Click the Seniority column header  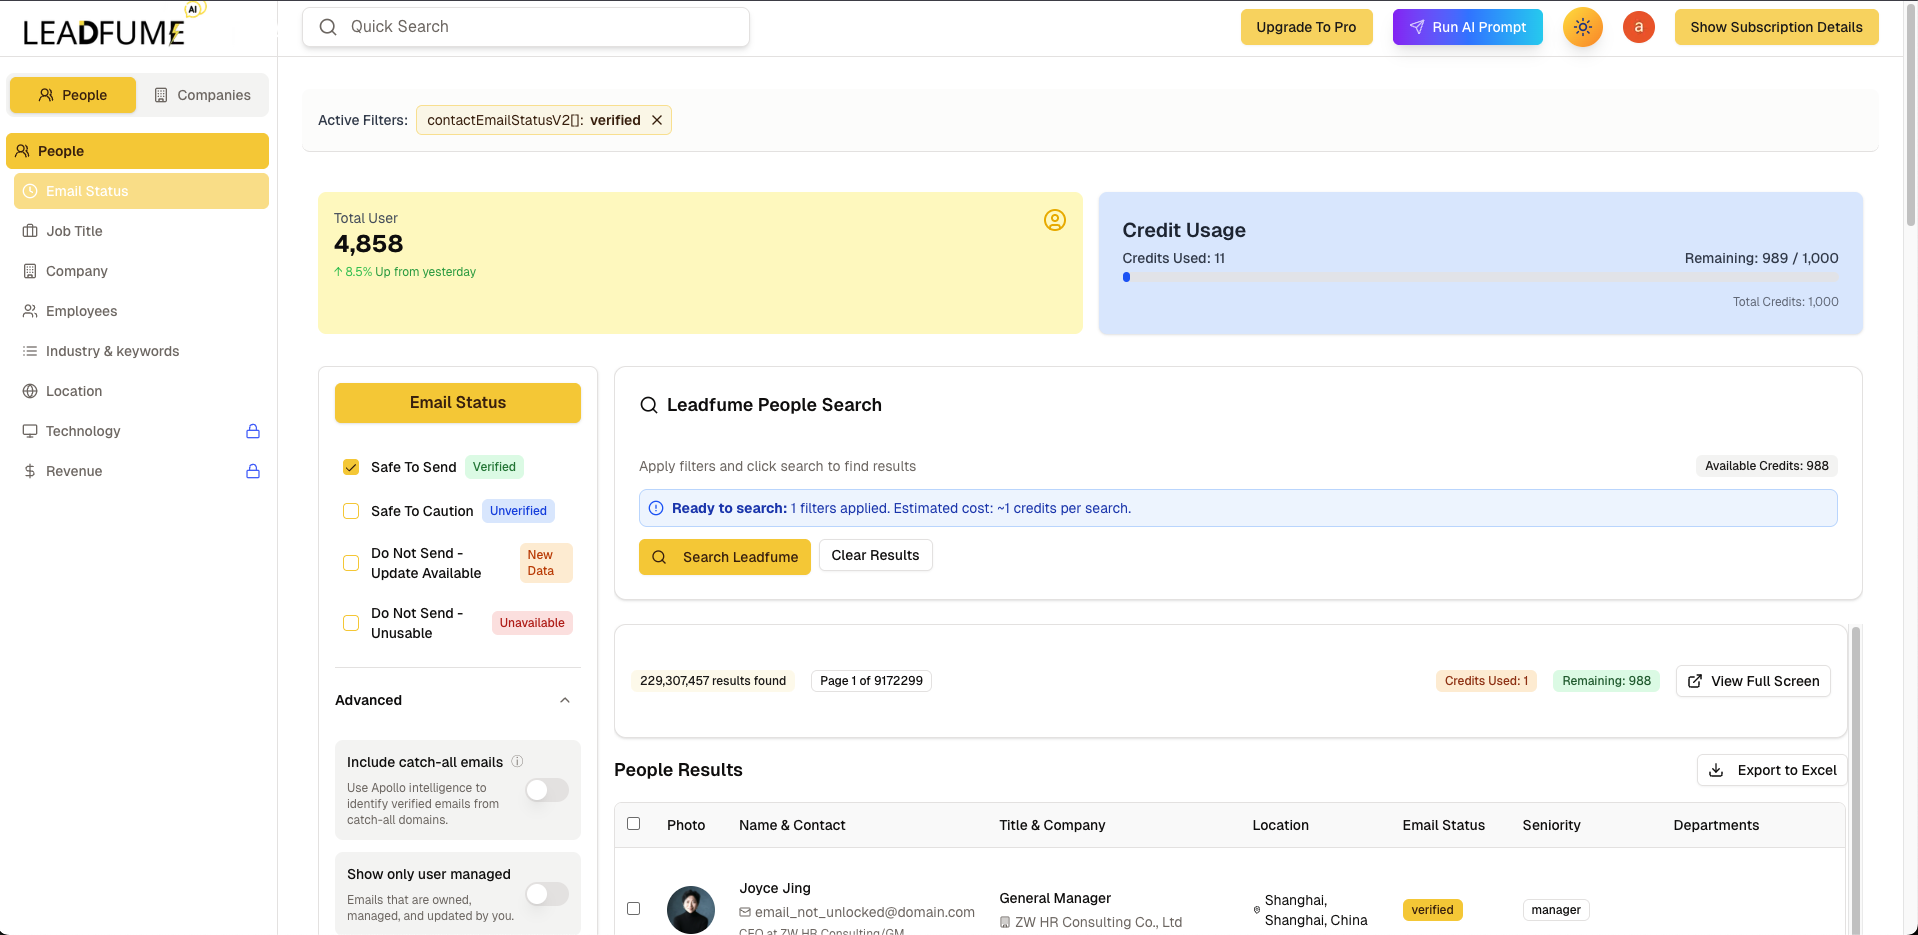[1551, 825]
